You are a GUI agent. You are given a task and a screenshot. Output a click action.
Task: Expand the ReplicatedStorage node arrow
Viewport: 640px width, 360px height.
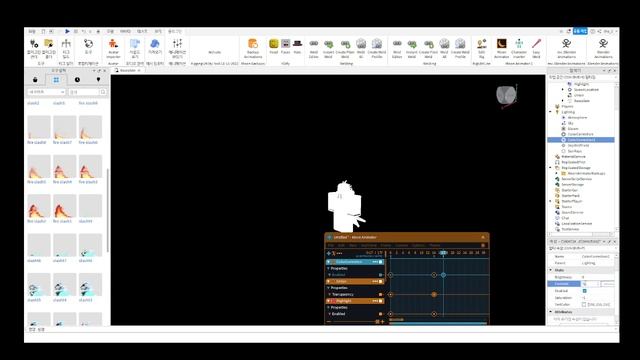tap(551, 168)
